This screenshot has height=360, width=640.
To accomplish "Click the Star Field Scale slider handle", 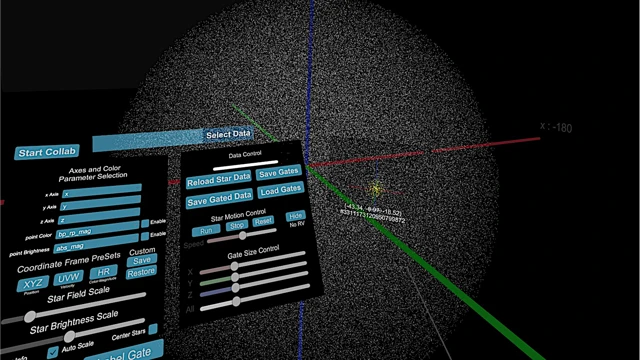I will [x=30, y=316].
